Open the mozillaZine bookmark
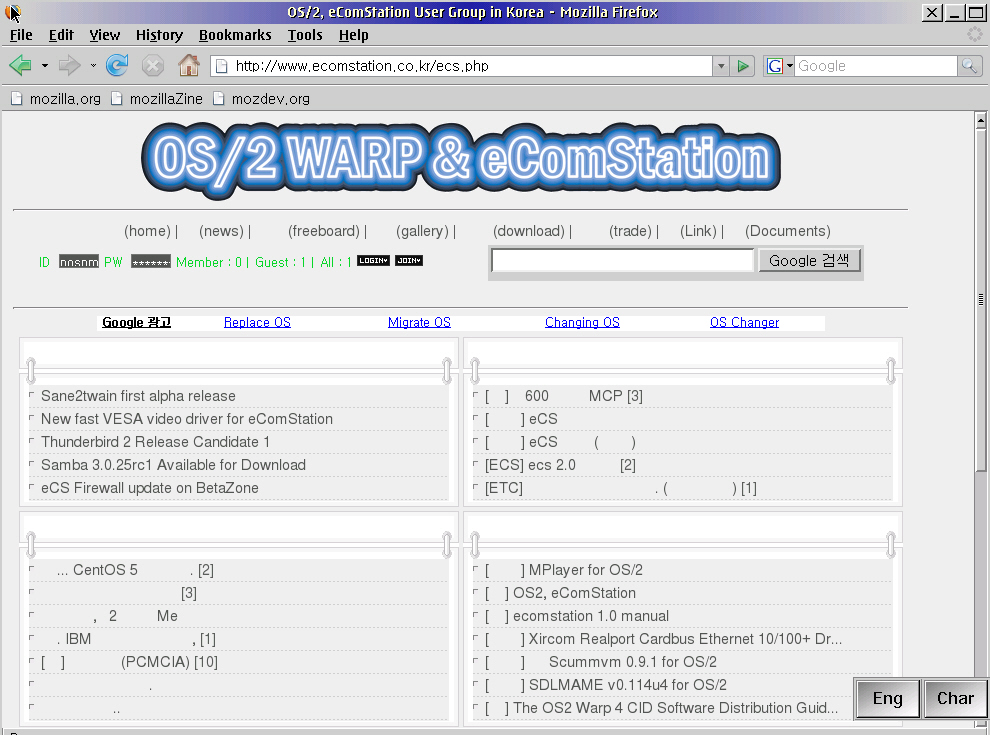The height and width of the screenshot is (735, 990). click(157, 99)
